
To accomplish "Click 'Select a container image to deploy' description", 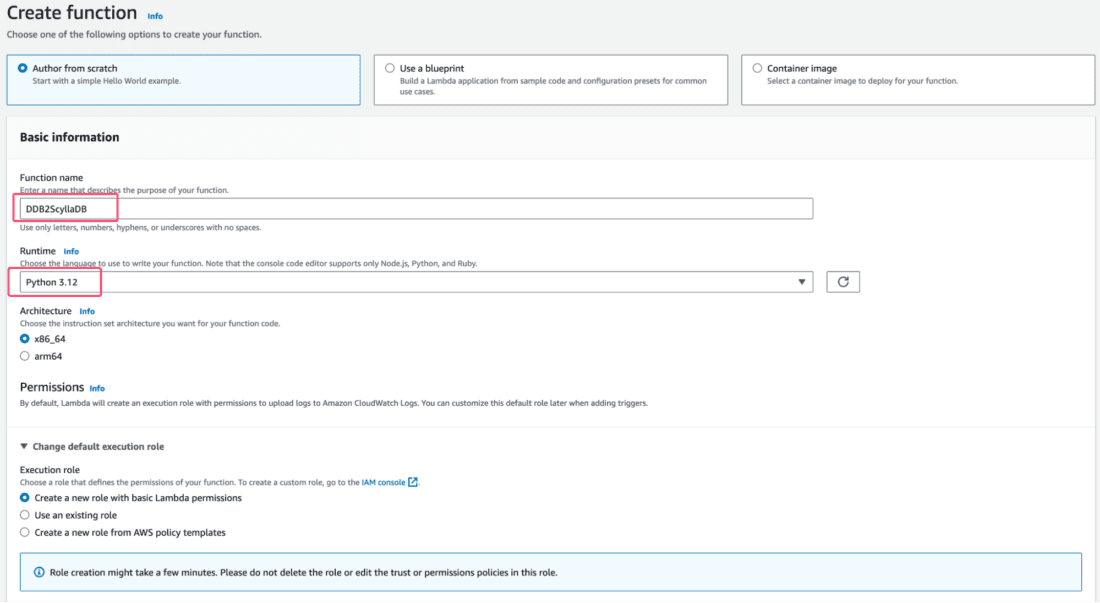I will [x=862, y=81].
